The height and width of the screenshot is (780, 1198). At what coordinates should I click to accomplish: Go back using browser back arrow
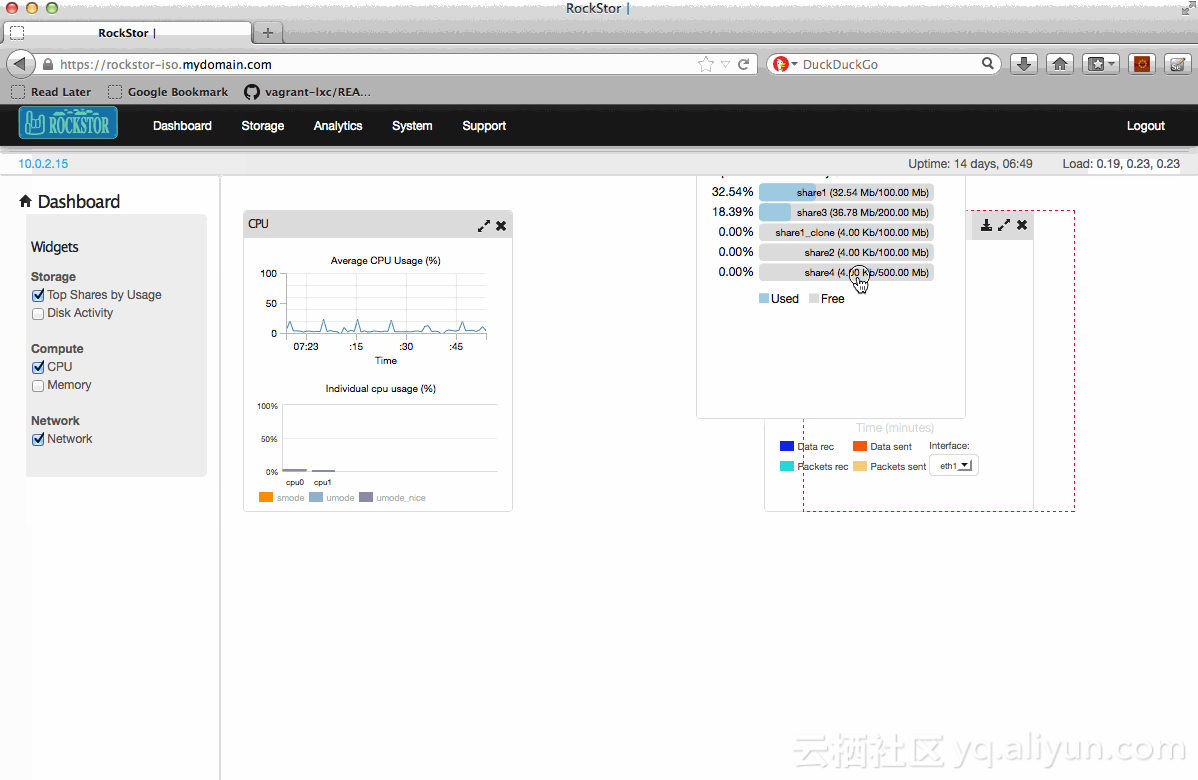click(21, 64)
